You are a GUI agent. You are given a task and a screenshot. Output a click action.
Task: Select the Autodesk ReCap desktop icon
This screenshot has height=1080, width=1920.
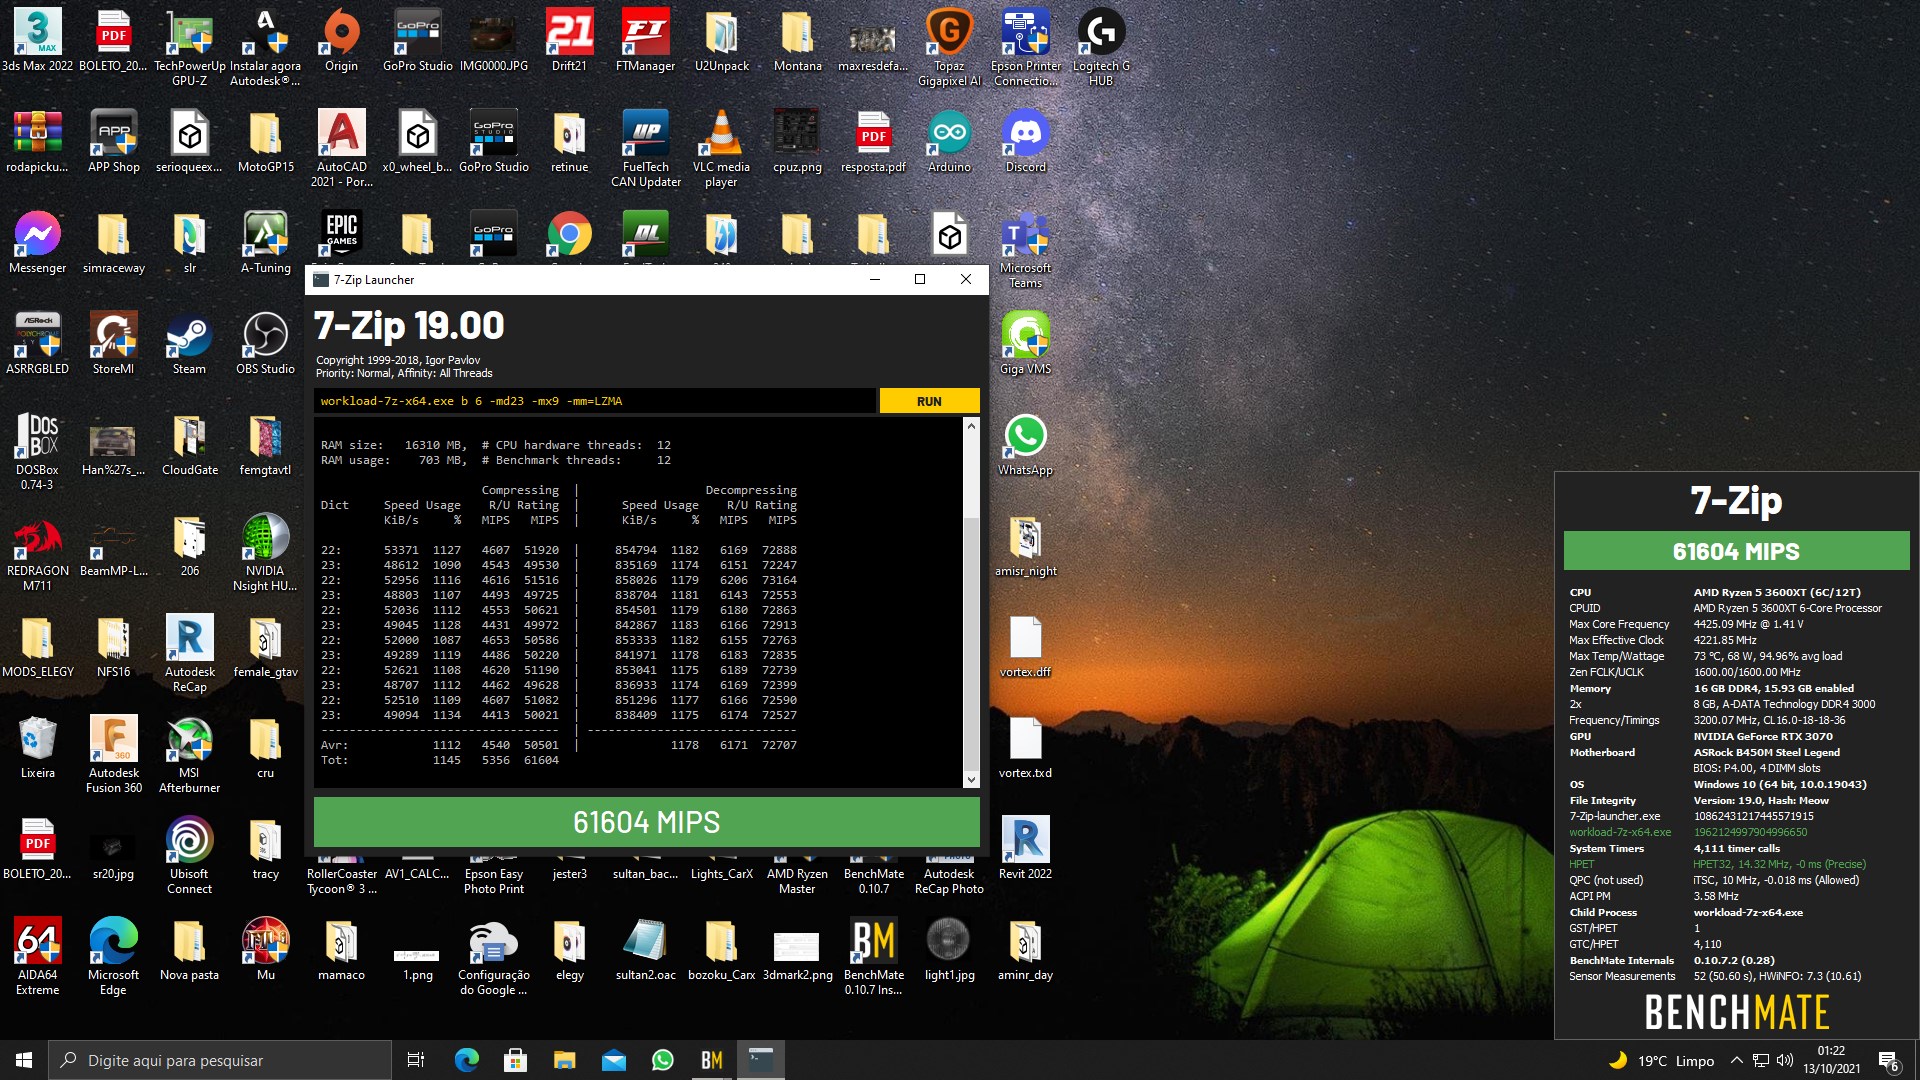(189, 654)
